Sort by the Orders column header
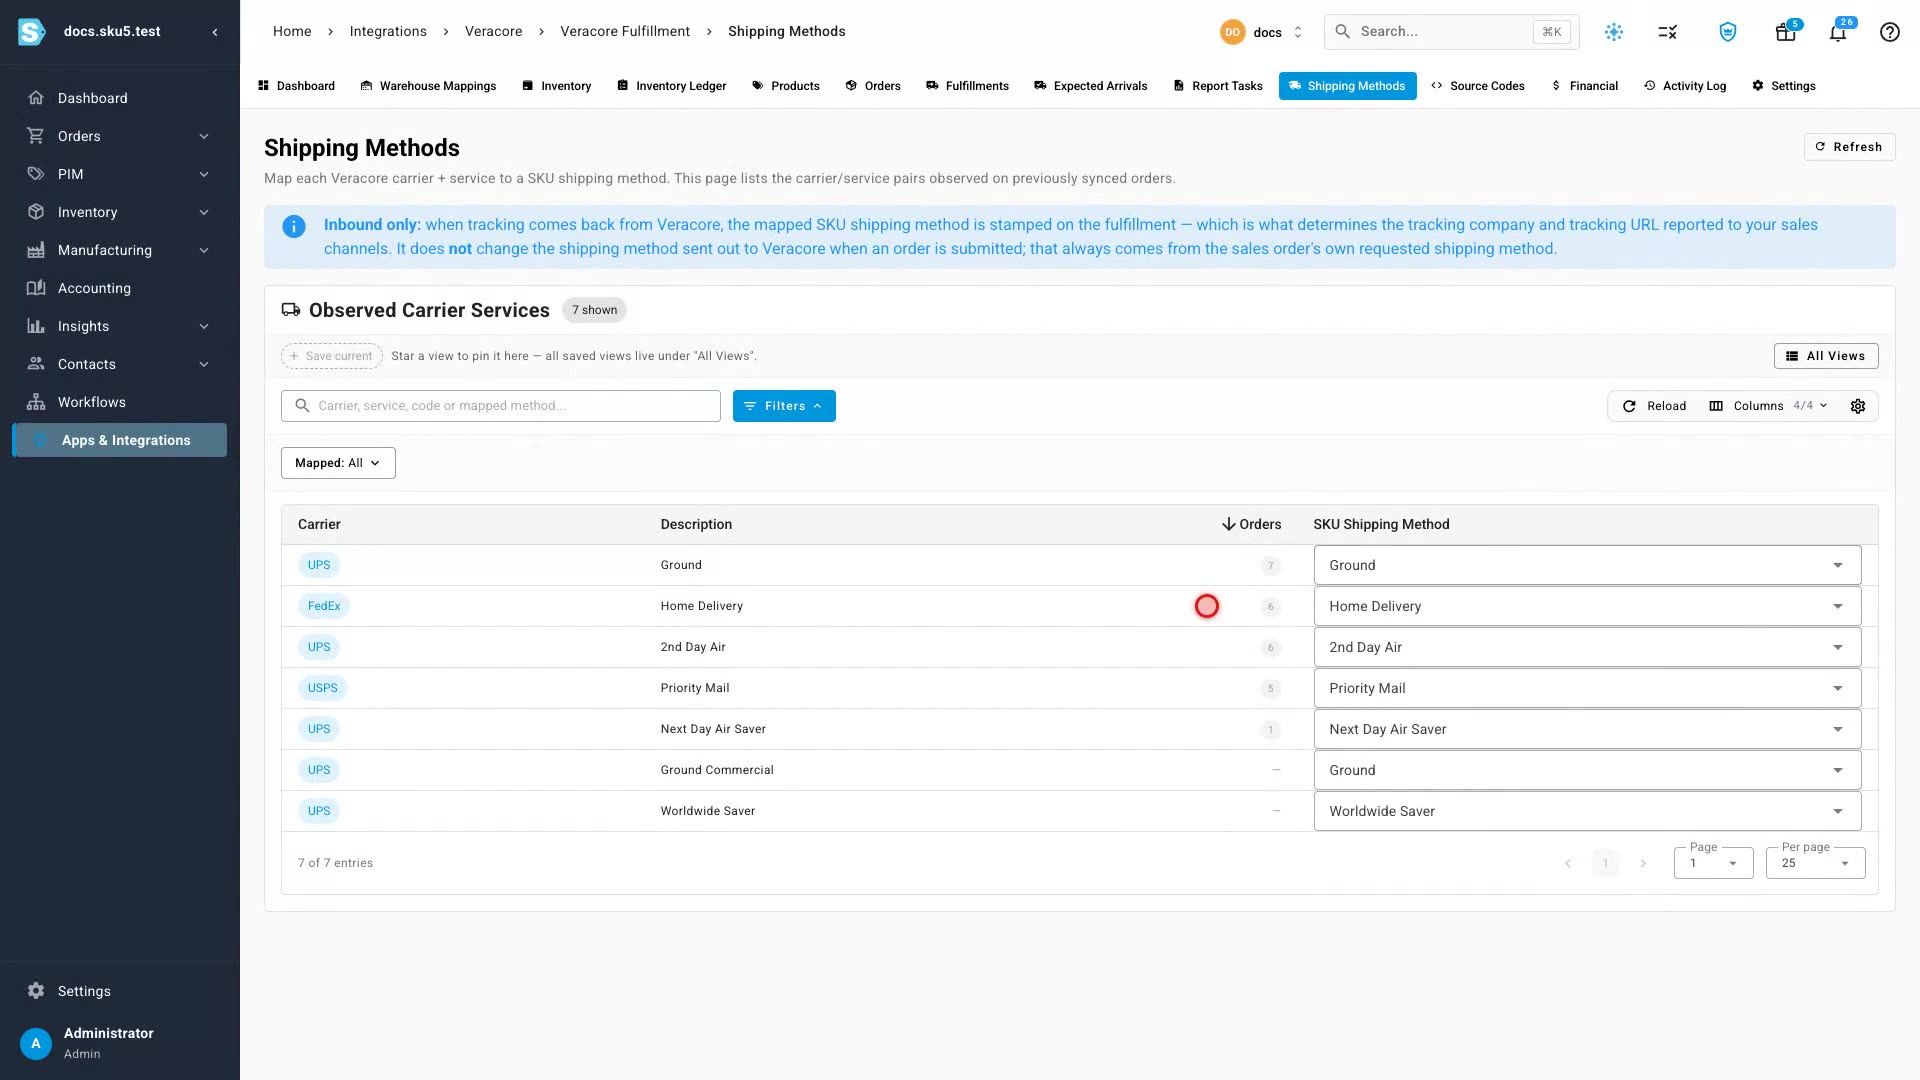The height and width of the screenshot is (1080, 1920). pos(1251,524)
